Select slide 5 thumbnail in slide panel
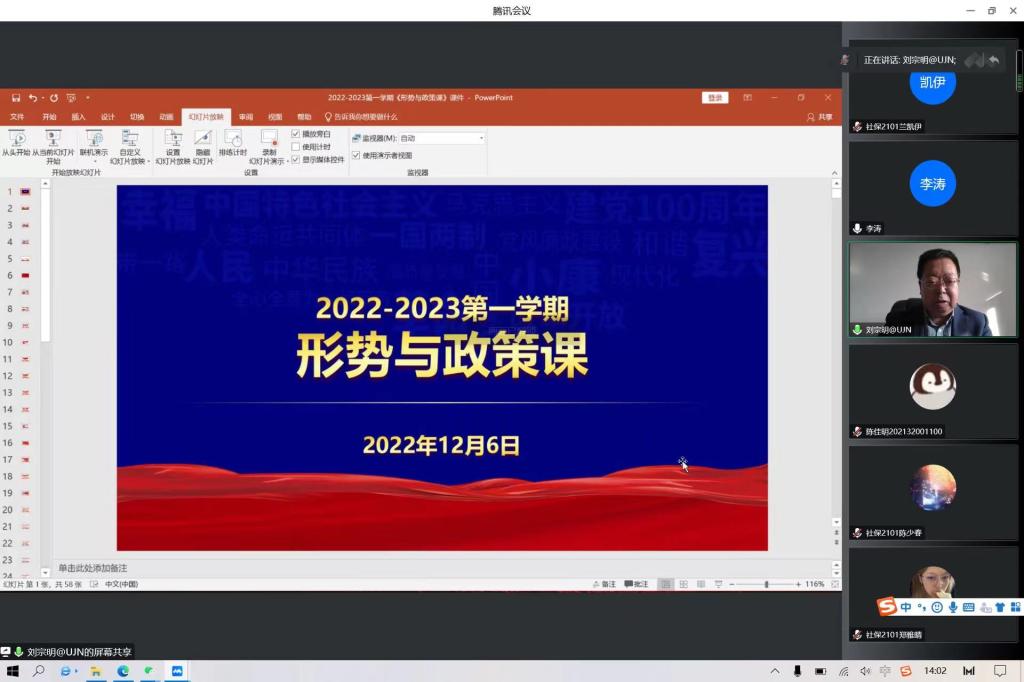This screenshot has width=1024, height=682. [25, 258]
